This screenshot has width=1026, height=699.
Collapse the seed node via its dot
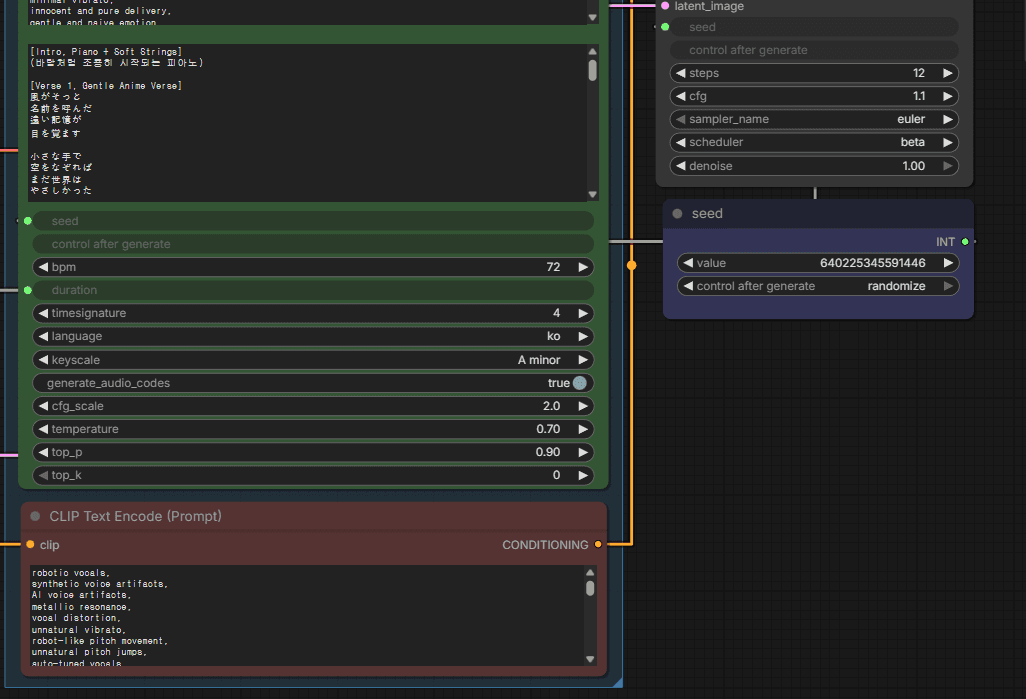[678, 214]
